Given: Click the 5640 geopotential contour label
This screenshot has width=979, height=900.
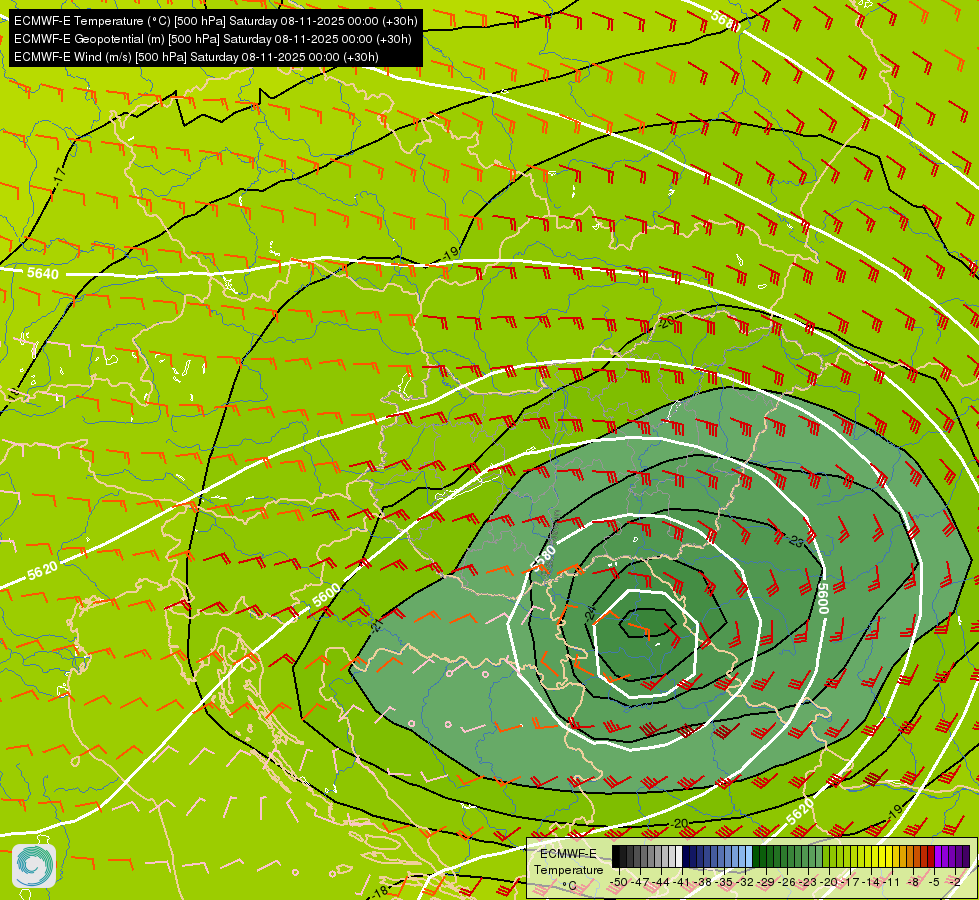Looking at the screenshot, I should tap(43, 274).
